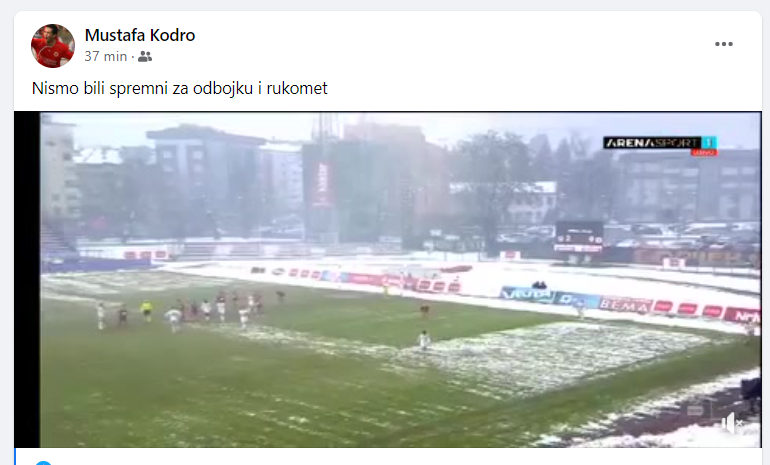Click the BEMA advertising board in the video
Viewport: 770px width, 465px height.
625,305
